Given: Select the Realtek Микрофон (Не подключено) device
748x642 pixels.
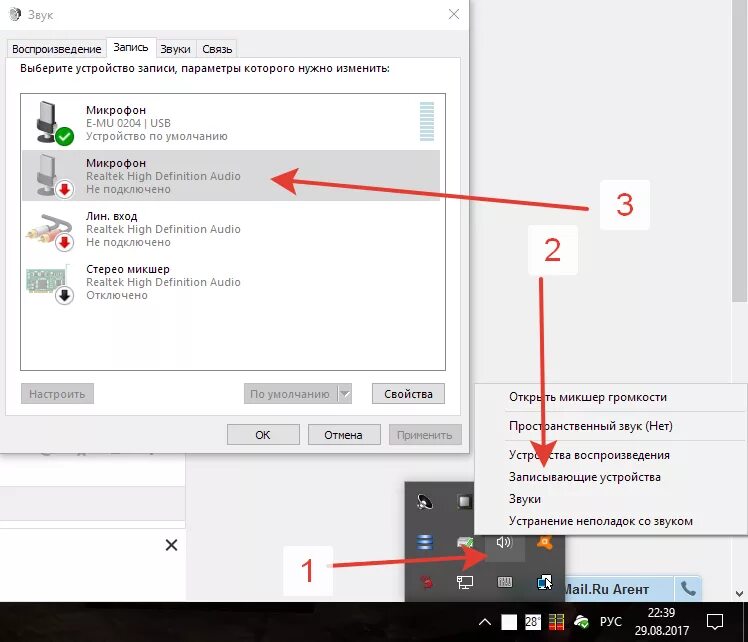Looking at the screenshot, I should tap(231, 176).
